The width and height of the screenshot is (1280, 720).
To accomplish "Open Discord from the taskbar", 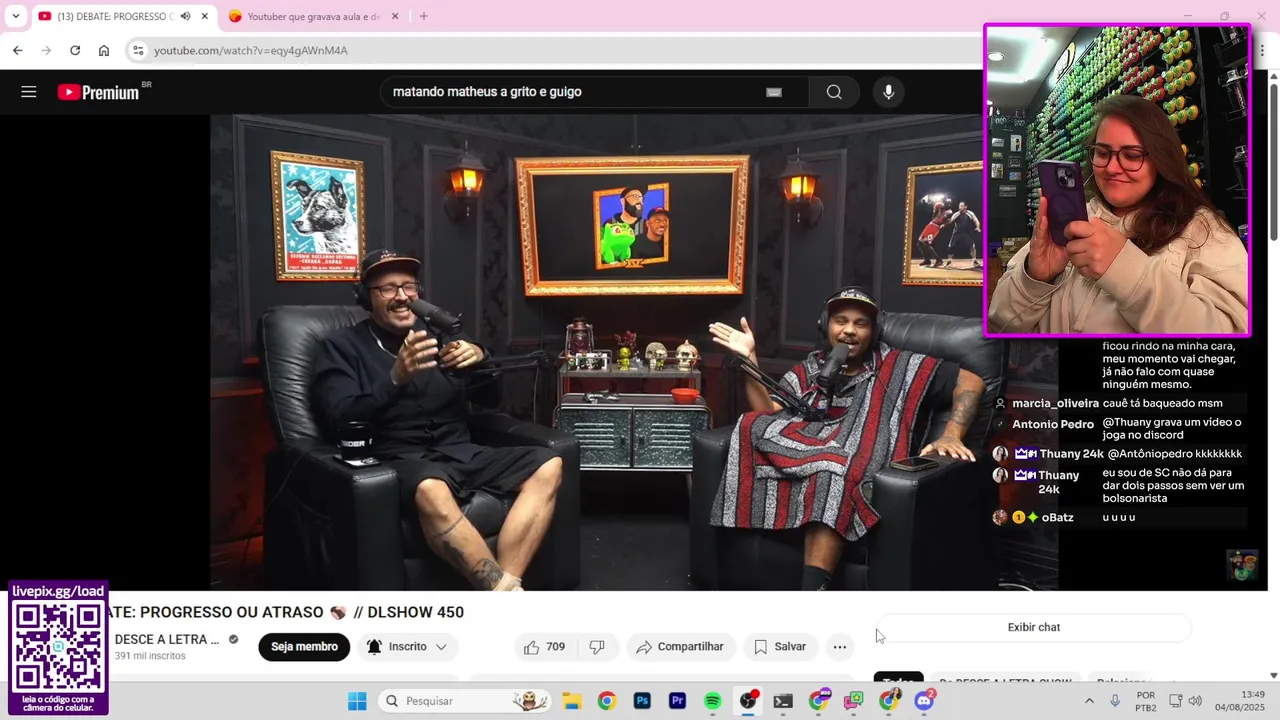I will pyautogui.click(x=924, y=701).
